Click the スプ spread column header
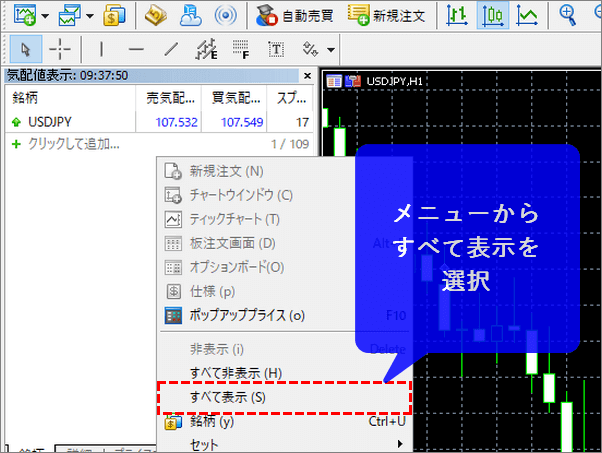This screenshot has height=453, width=602. (x=290, y=98)
